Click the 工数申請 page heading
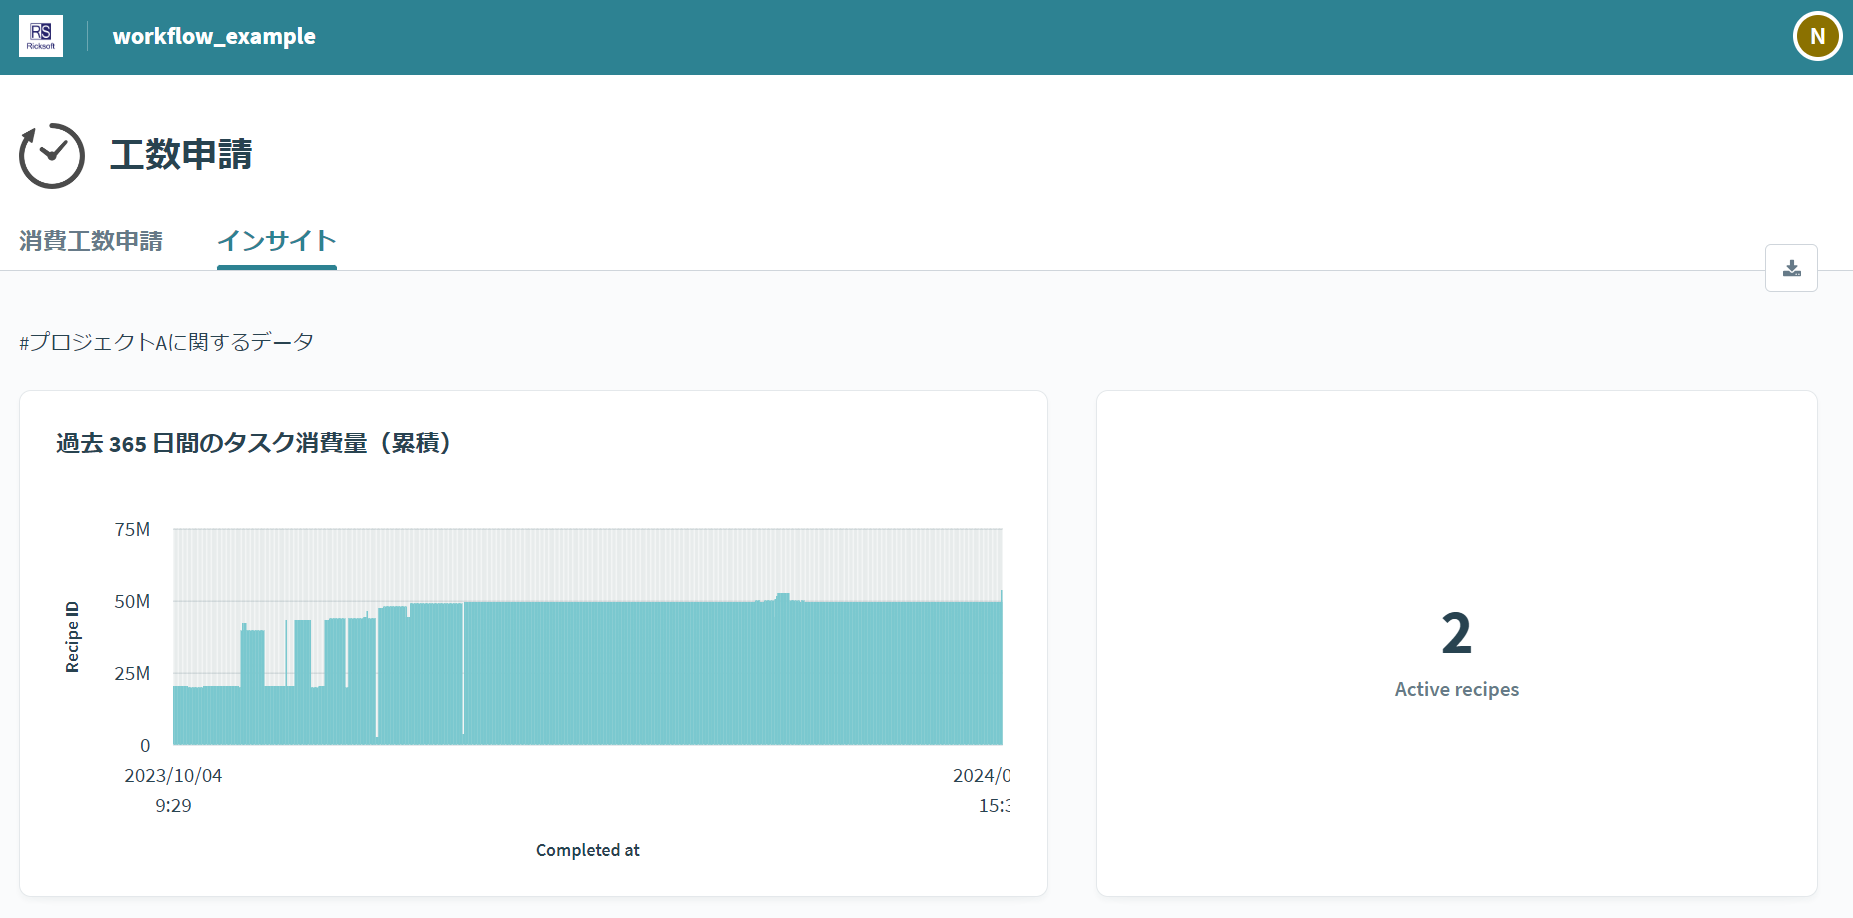The height and width of the screenshot is (918, 1853). (181, 155)
